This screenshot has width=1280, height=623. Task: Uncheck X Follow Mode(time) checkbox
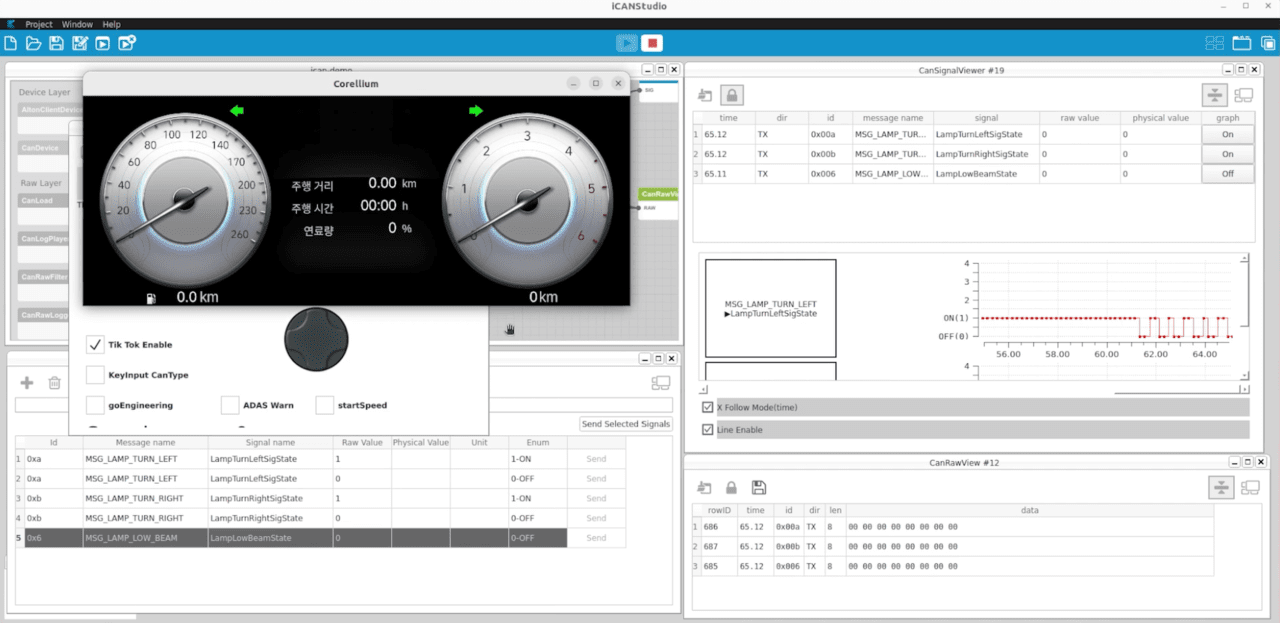(708, 408)
